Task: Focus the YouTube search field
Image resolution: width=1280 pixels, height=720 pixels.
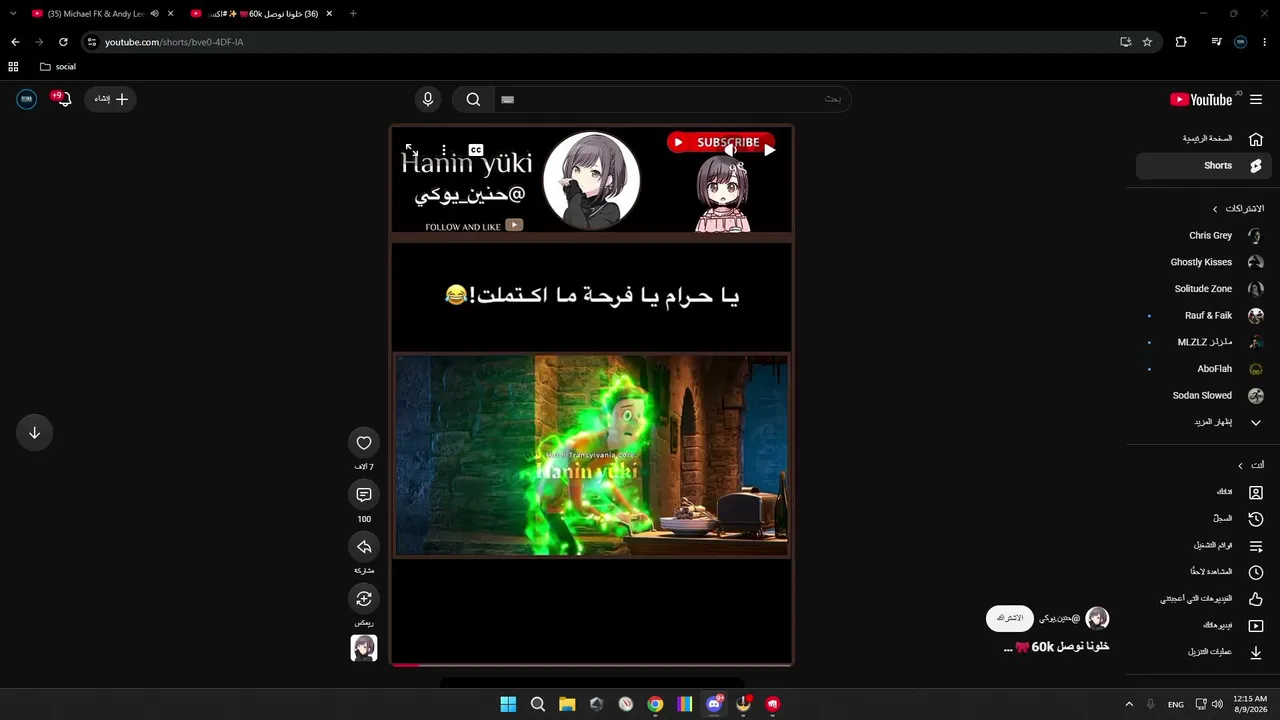Action: point(671,99)
